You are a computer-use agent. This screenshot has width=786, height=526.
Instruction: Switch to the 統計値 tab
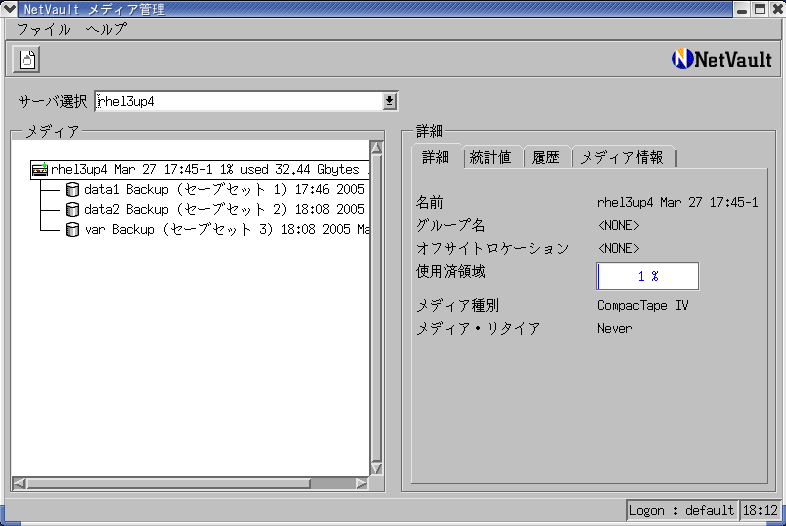490,157
